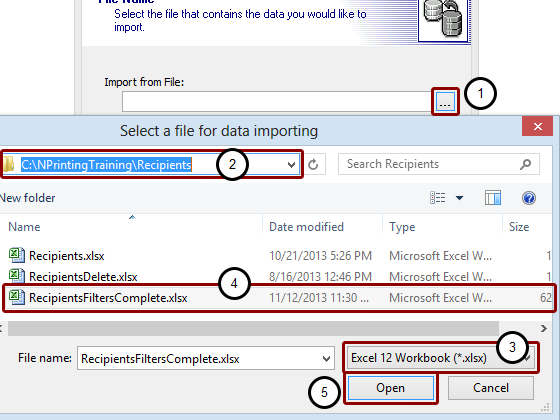Click the date 10/21/2013 5:26 PM
This screenshot has width=560, height=420.
point(320,256)
